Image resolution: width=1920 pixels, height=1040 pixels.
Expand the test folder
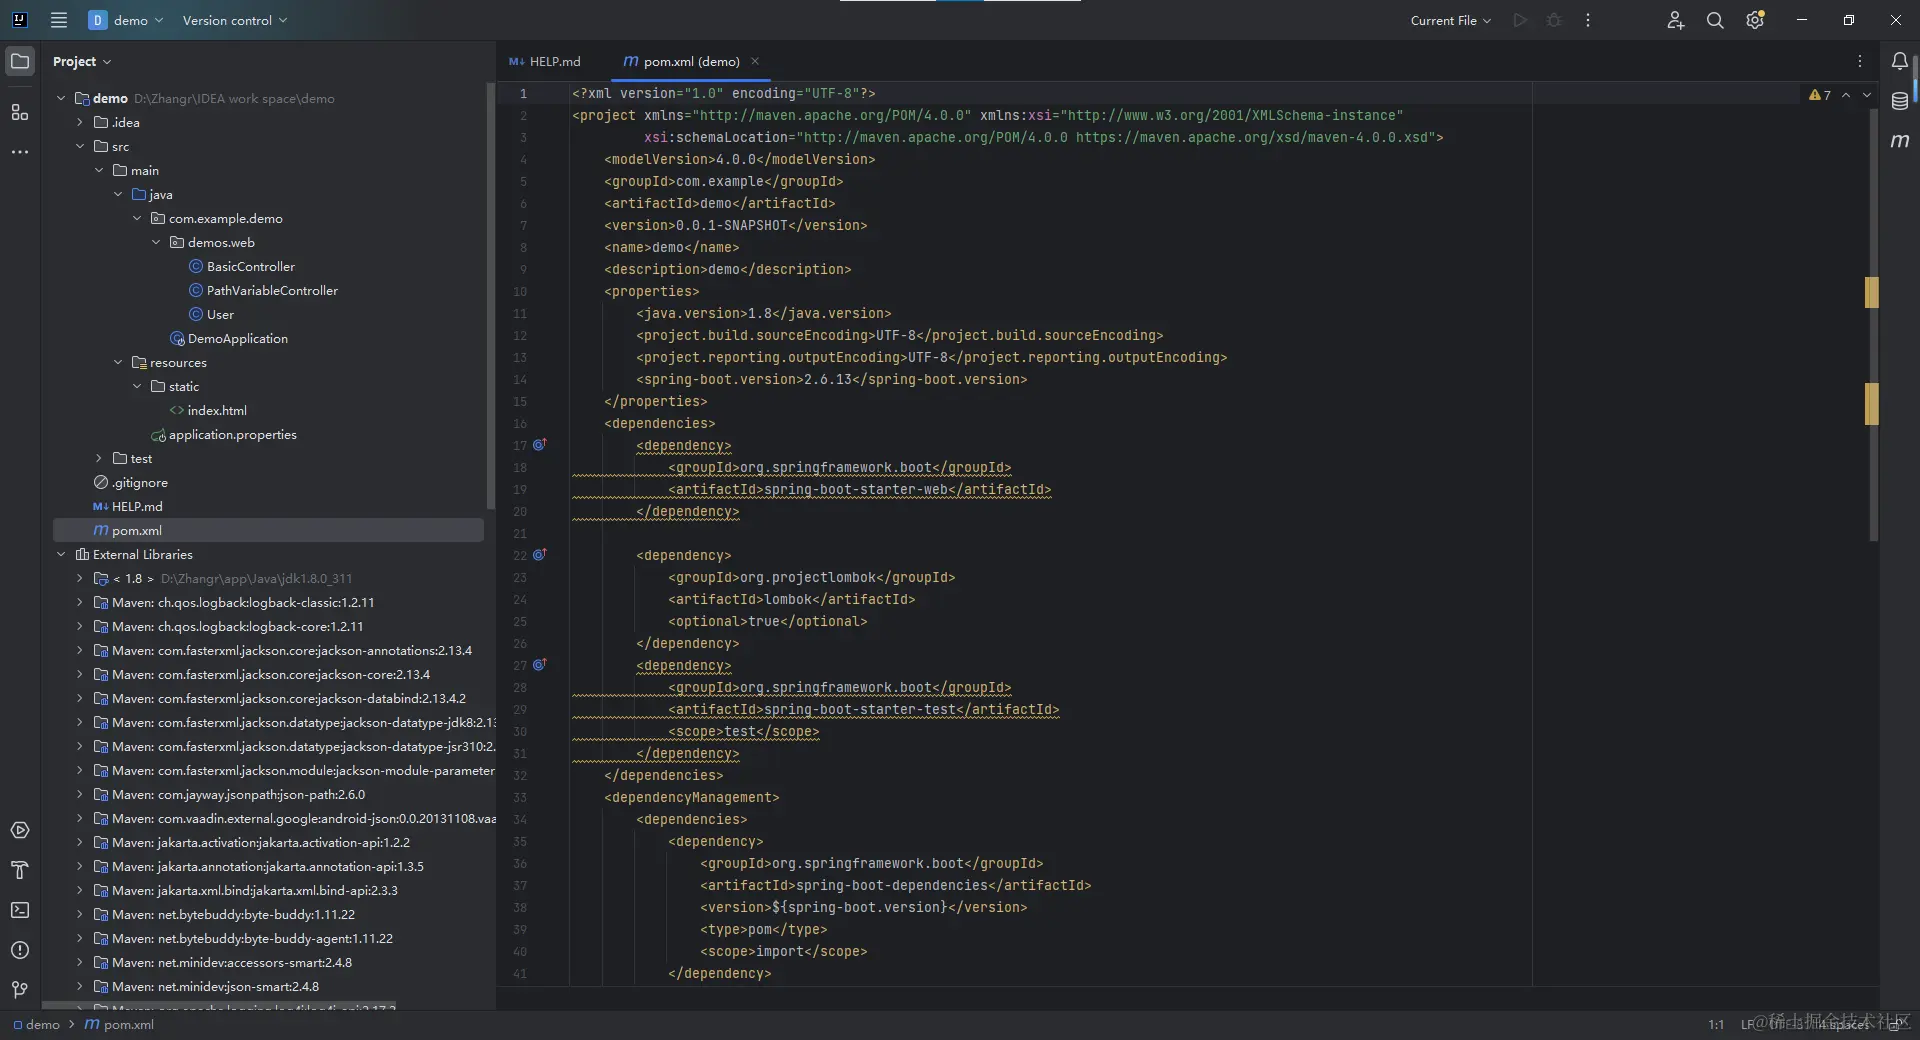pos(99,459)
